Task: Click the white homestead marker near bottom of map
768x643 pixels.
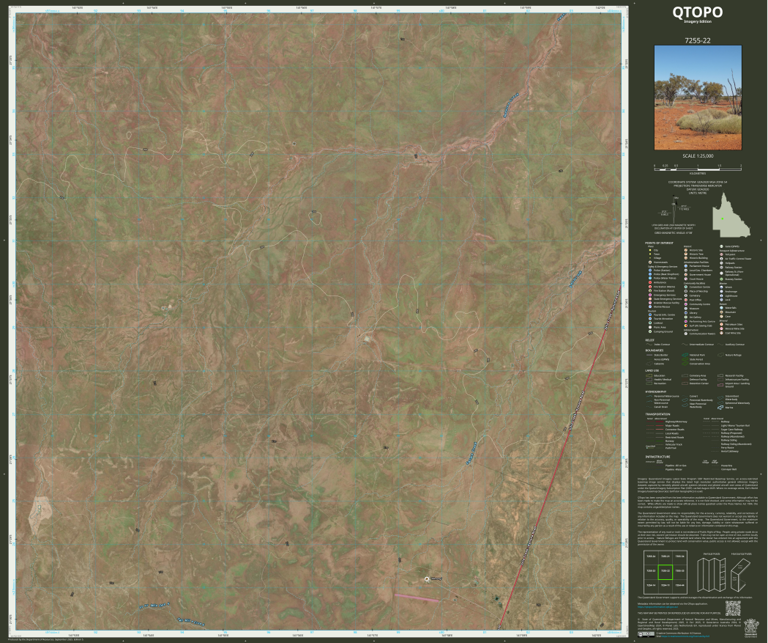Action: [427, 579]
